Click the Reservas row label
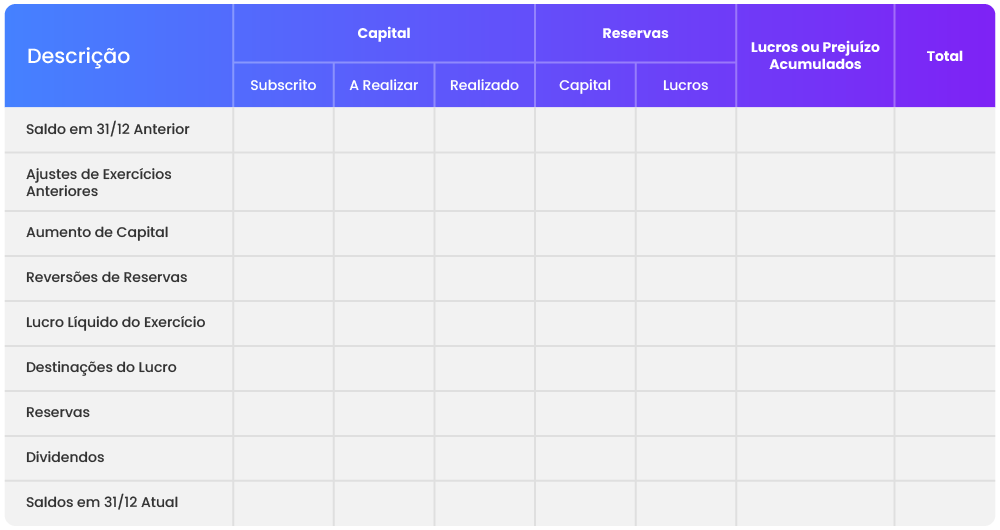 click(x=58, y=412)
